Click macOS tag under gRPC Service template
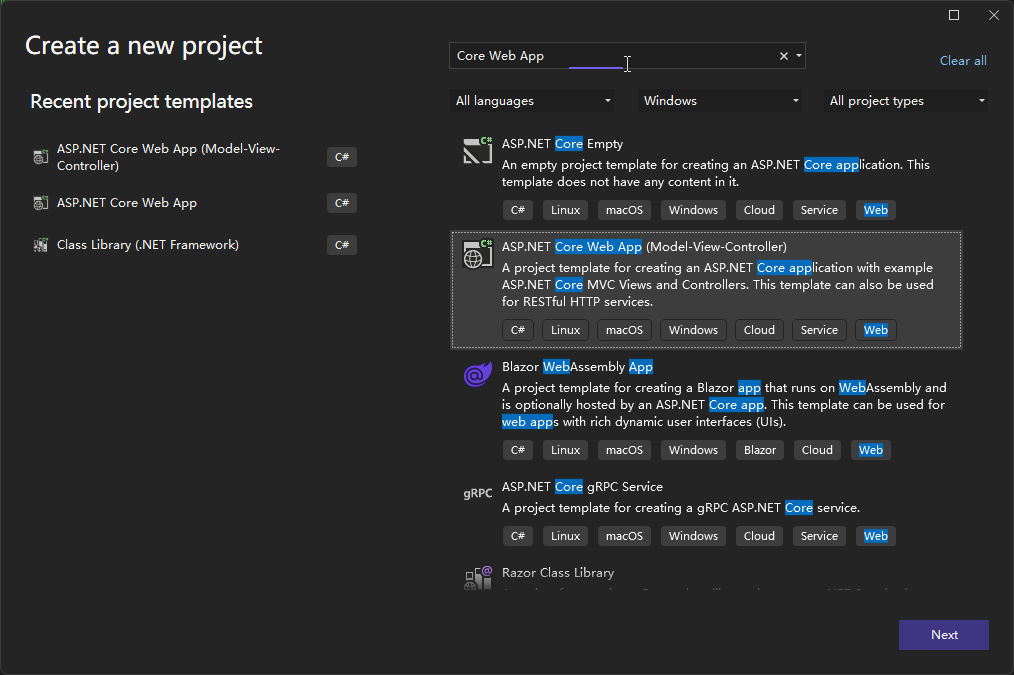Screen dimensions: 1014x675 point(624,536)
